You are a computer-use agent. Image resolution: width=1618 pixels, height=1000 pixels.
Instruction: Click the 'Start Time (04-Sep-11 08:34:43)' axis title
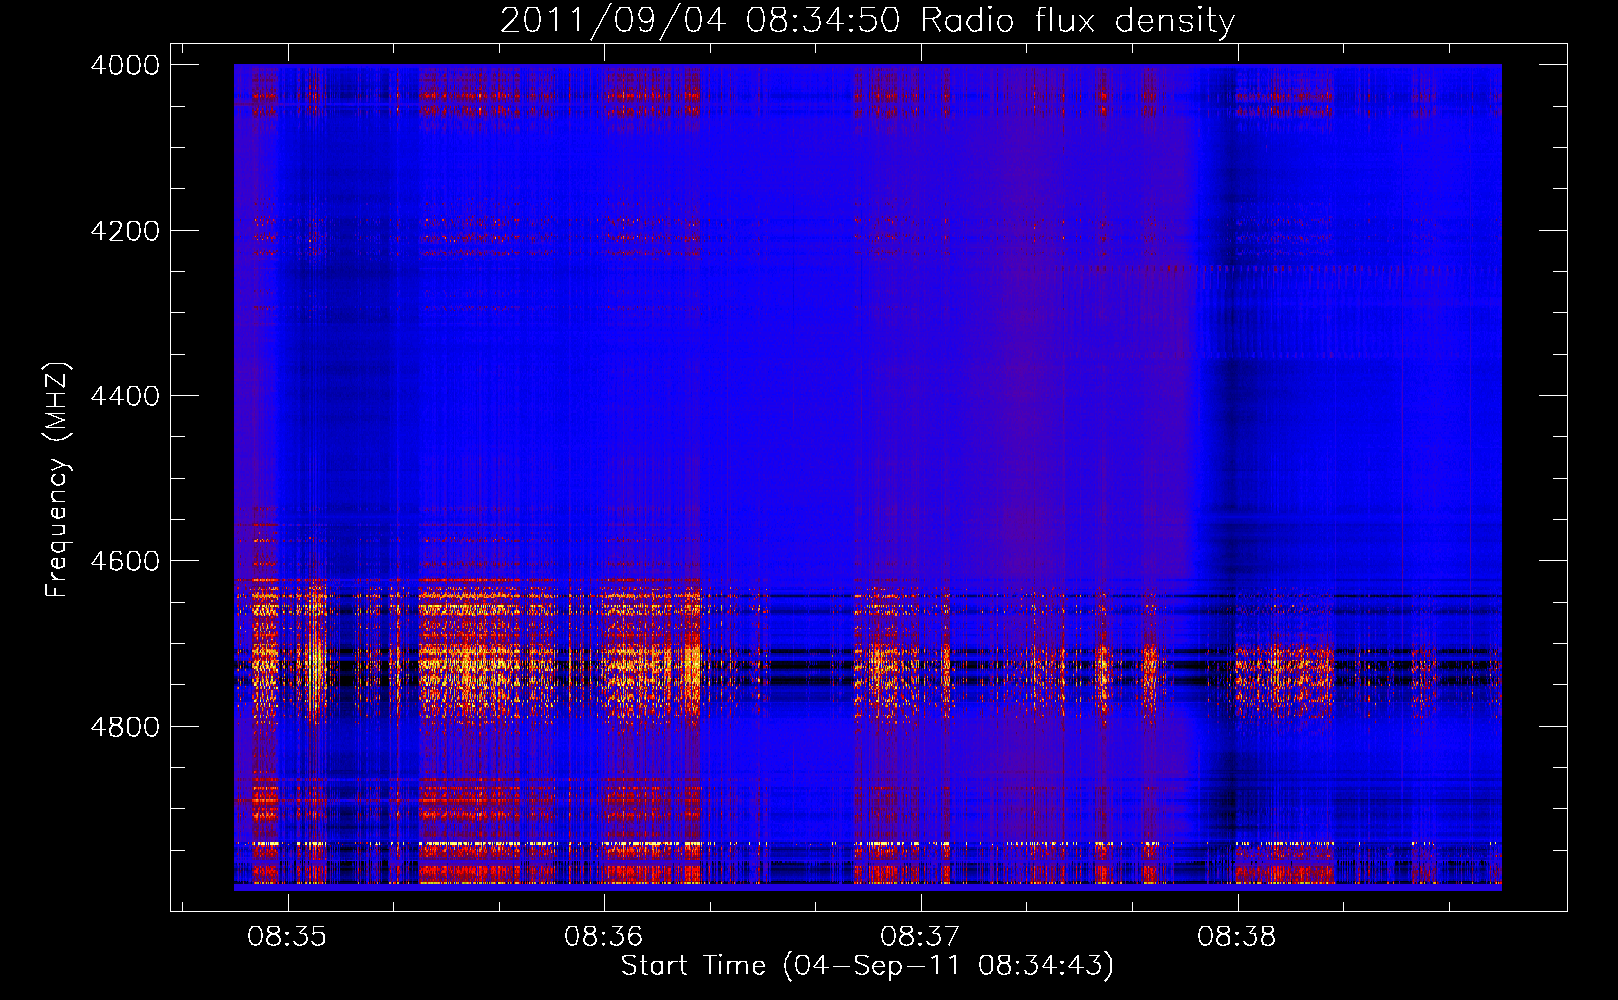tap(867, 966)
